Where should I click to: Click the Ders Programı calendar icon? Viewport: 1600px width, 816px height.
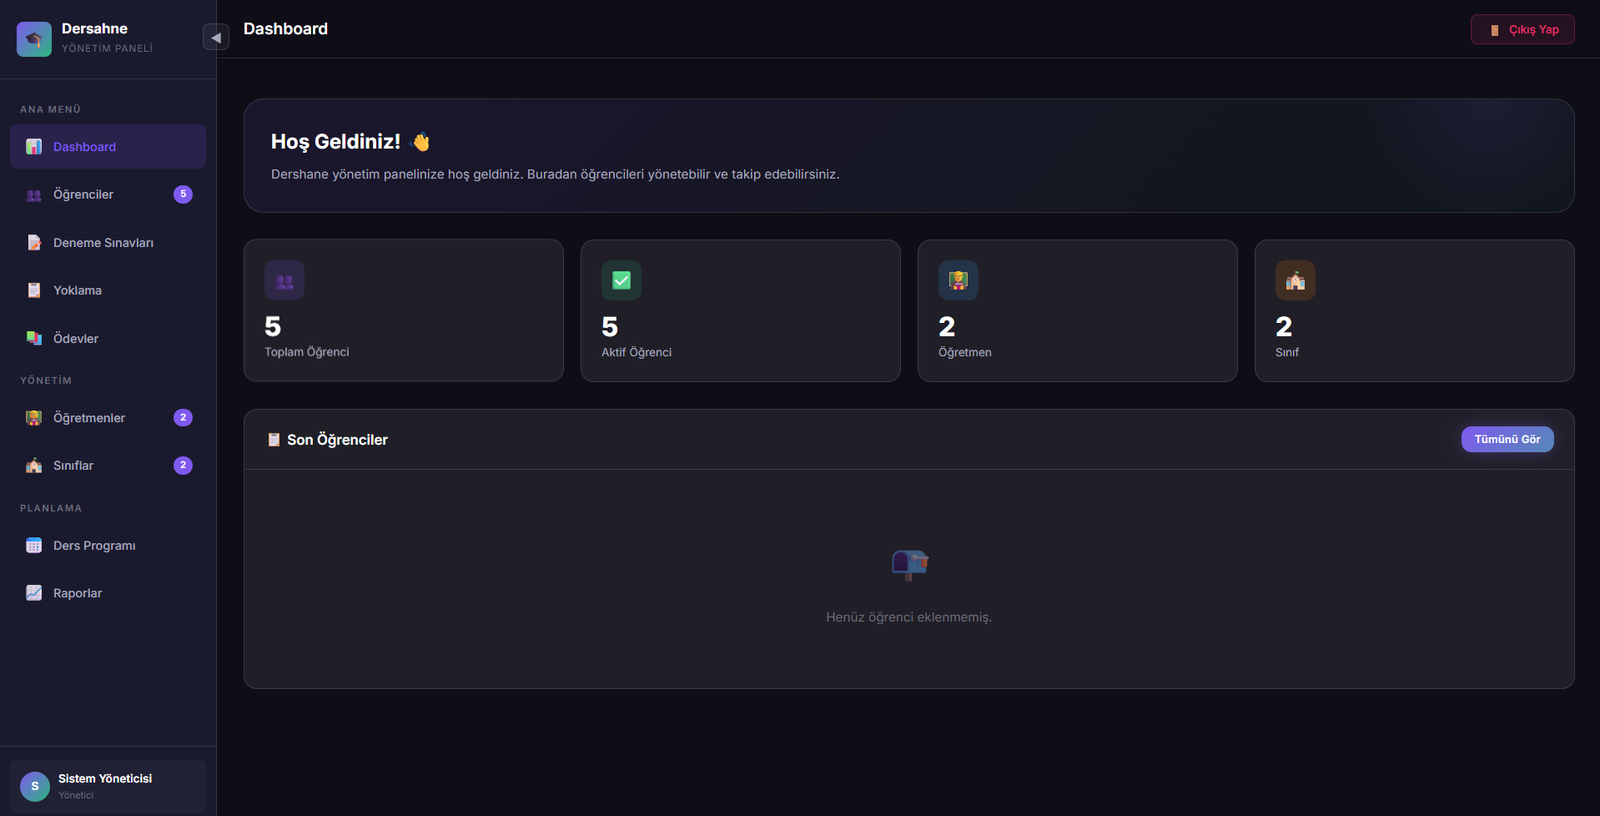click(34, 546)
